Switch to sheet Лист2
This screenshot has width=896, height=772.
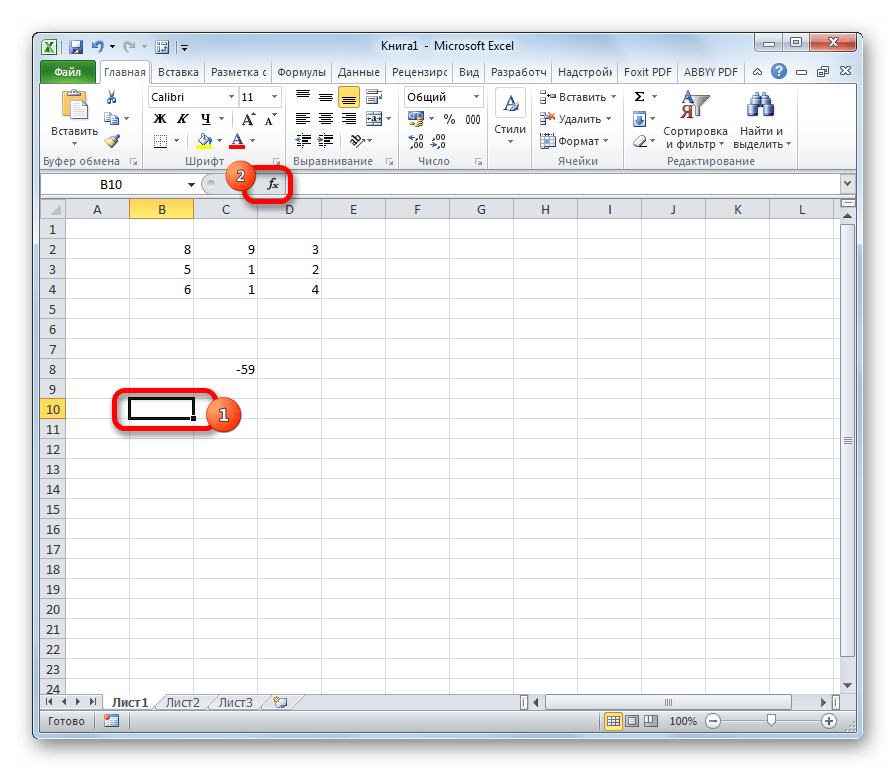coord(182,702)
